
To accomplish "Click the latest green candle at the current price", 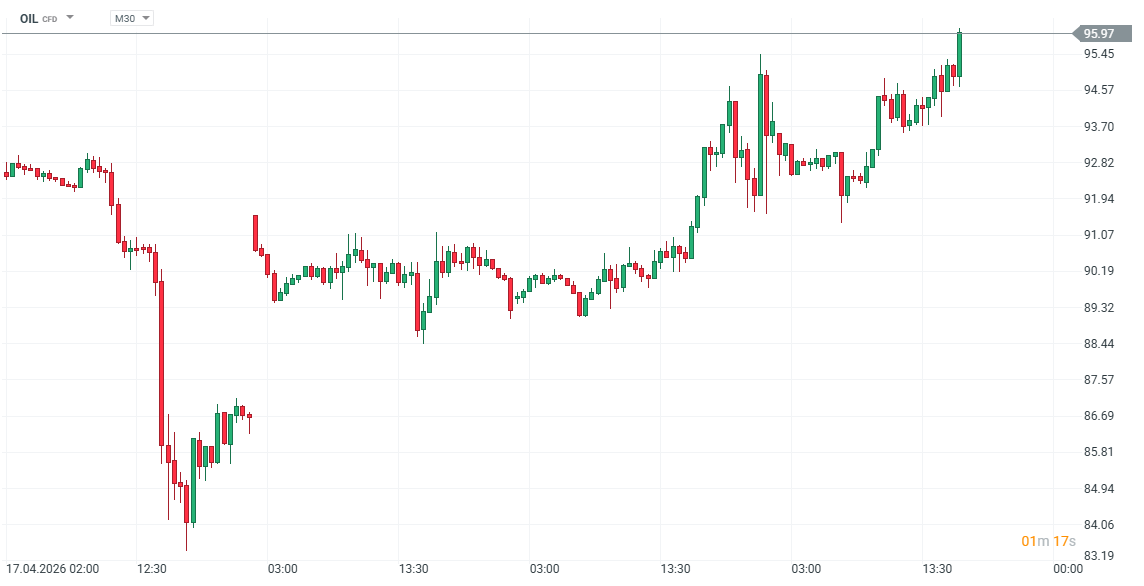I will point(959,52).
